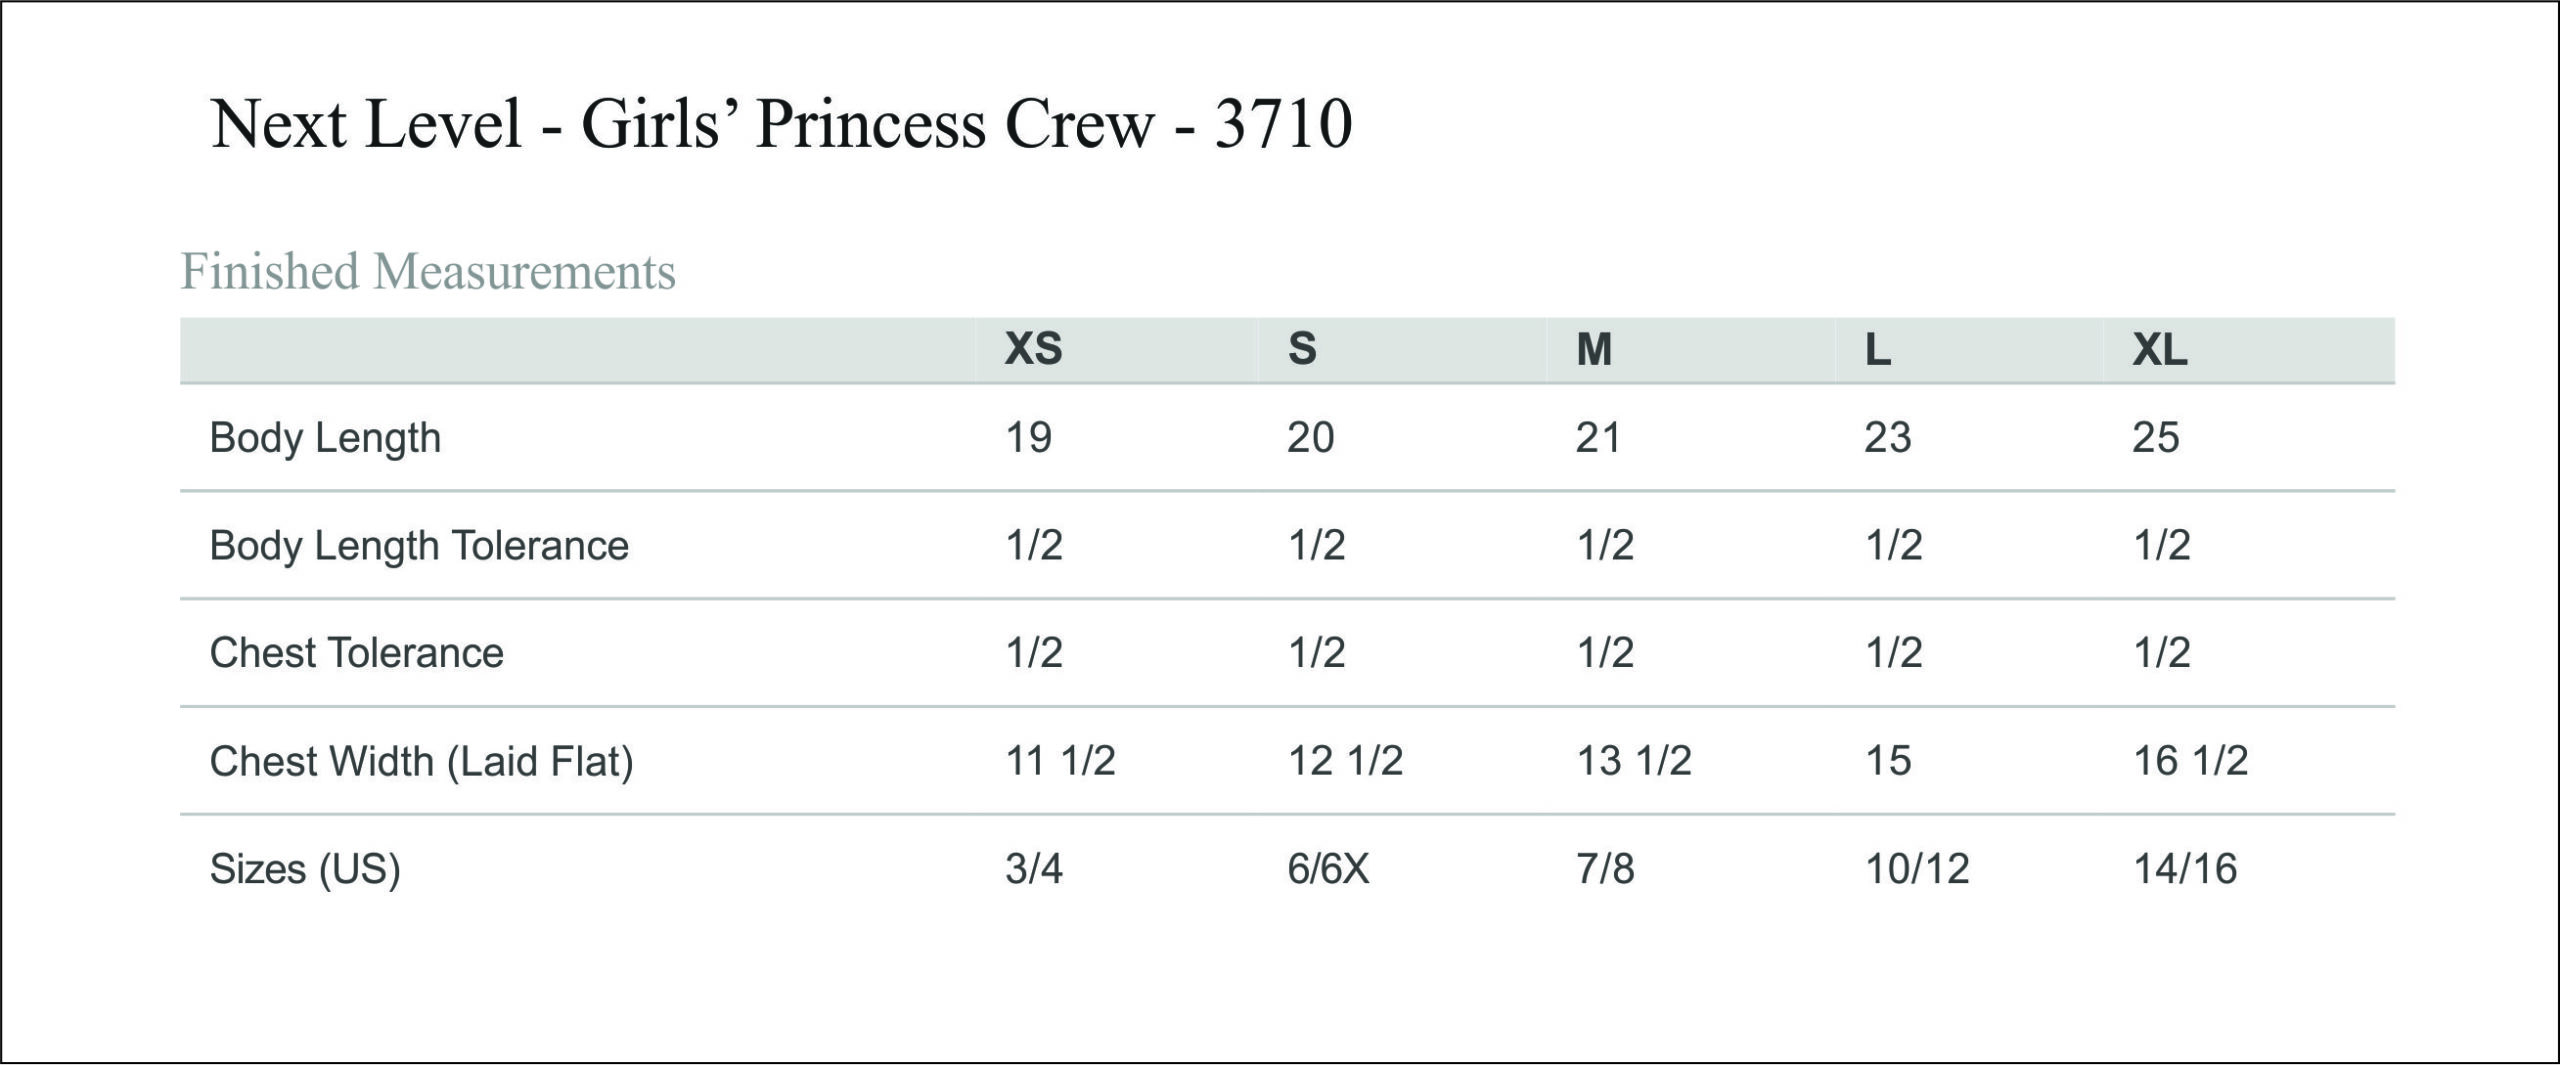Click the Chest Tolerance row label
The image size is (2560, 1065).
357,653
